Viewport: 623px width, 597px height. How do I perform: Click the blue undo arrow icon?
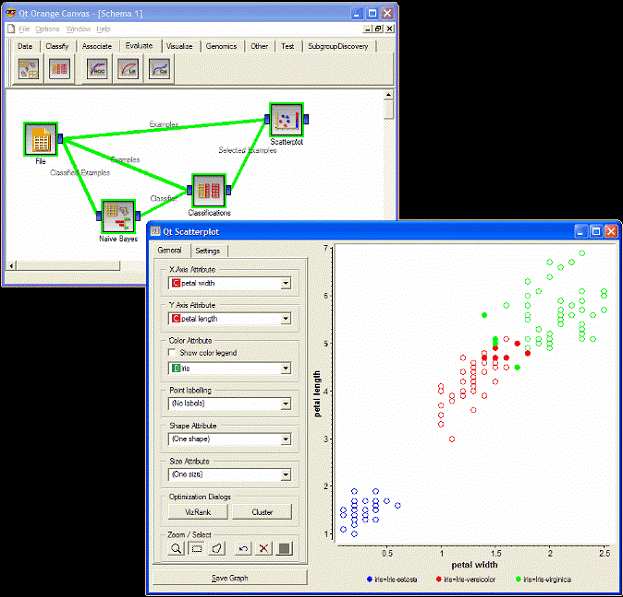(x=244, y=549)
